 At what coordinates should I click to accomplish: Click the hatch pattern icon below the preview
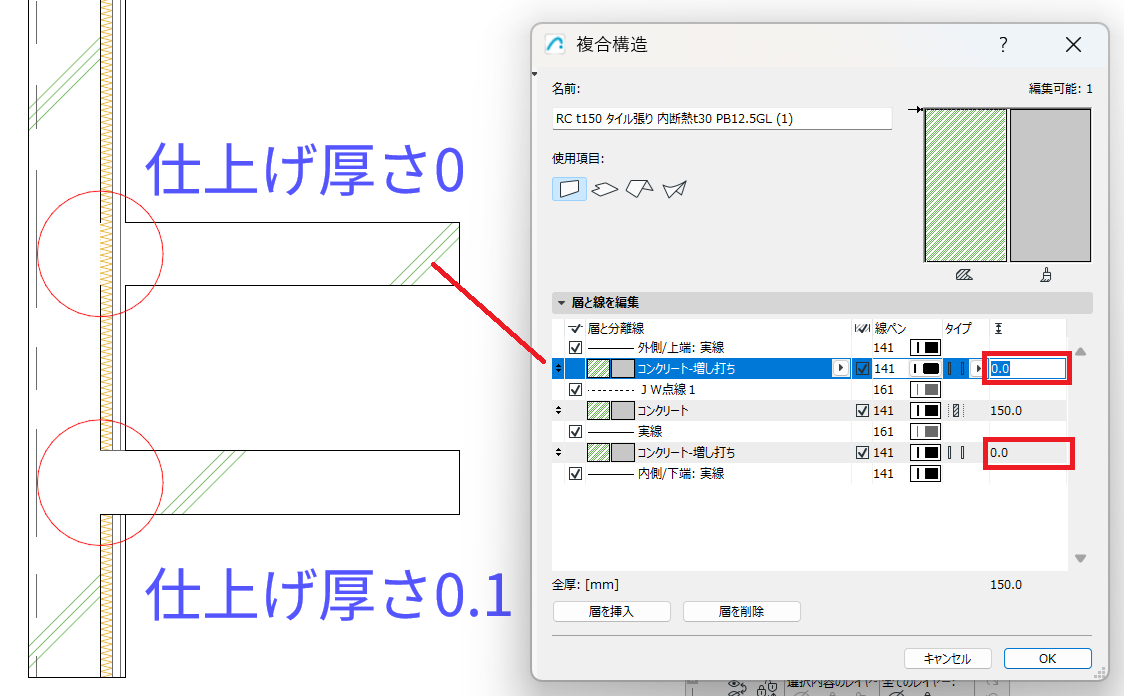coord(964,275)
